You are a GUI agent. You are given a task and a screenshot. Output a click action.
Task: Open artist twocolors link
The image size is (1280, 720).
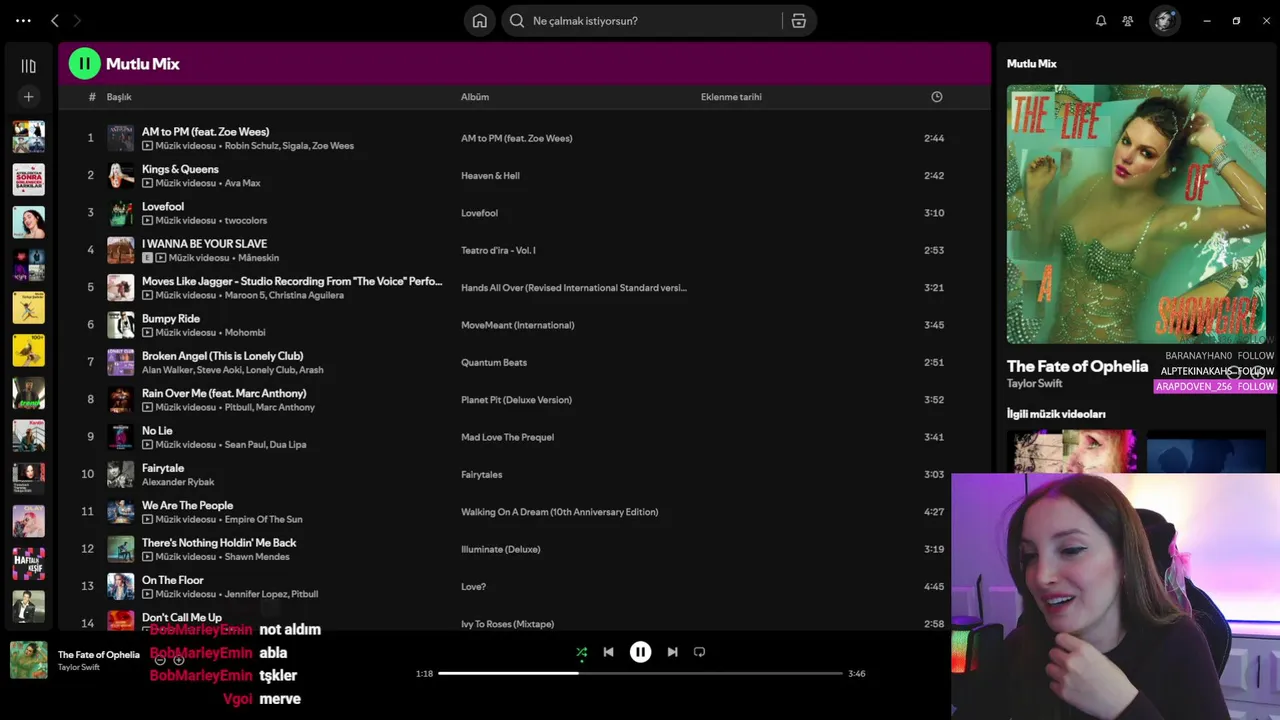(x=246, y=221)
